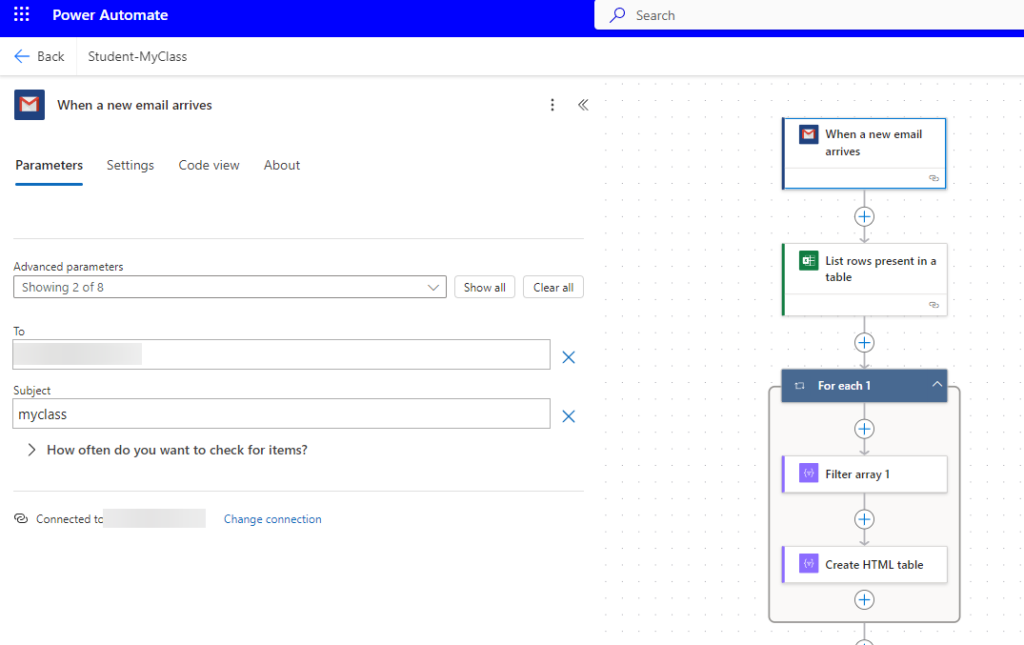The height and width of the screenshot is (645, 1024).
Task: Click the Show all button
Action: tap(485, 287)
